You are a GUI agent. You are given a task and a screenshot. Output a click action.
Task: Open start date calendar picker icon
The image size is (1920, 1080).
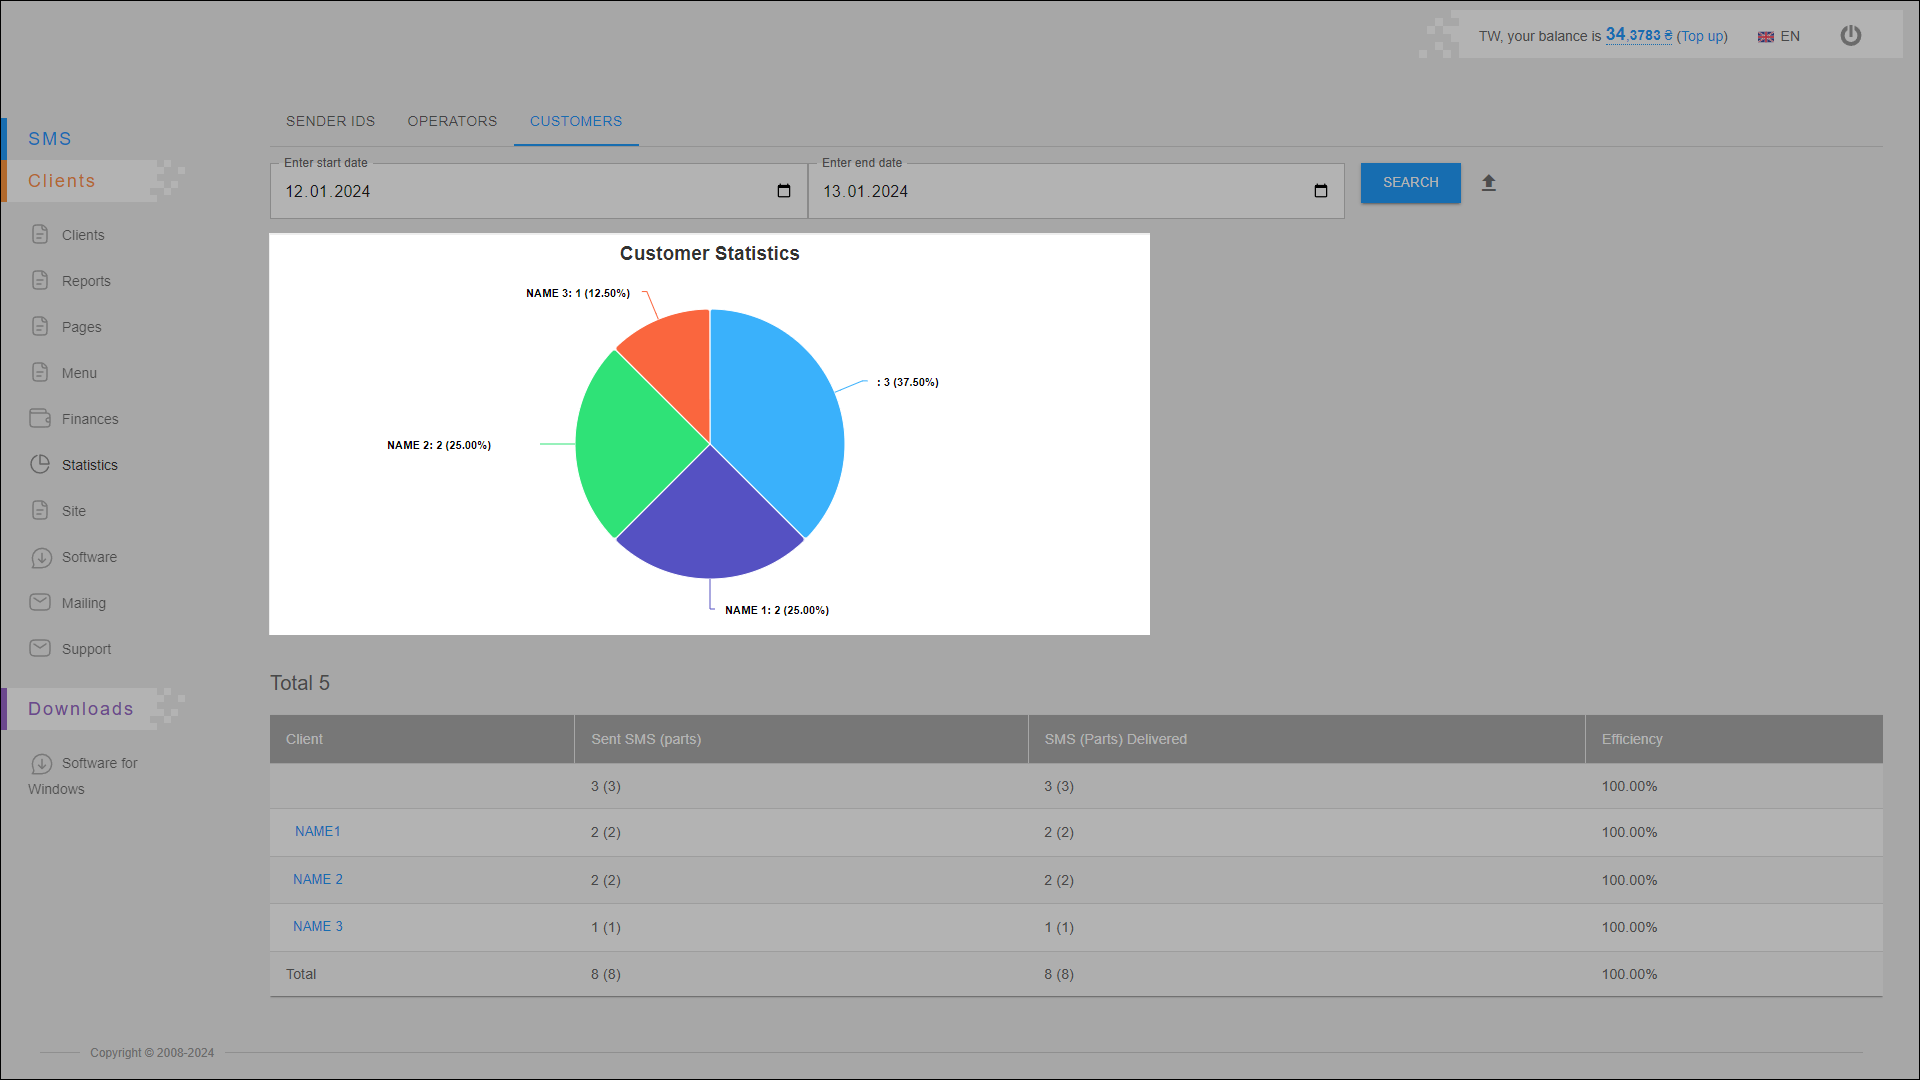point(783,191)
